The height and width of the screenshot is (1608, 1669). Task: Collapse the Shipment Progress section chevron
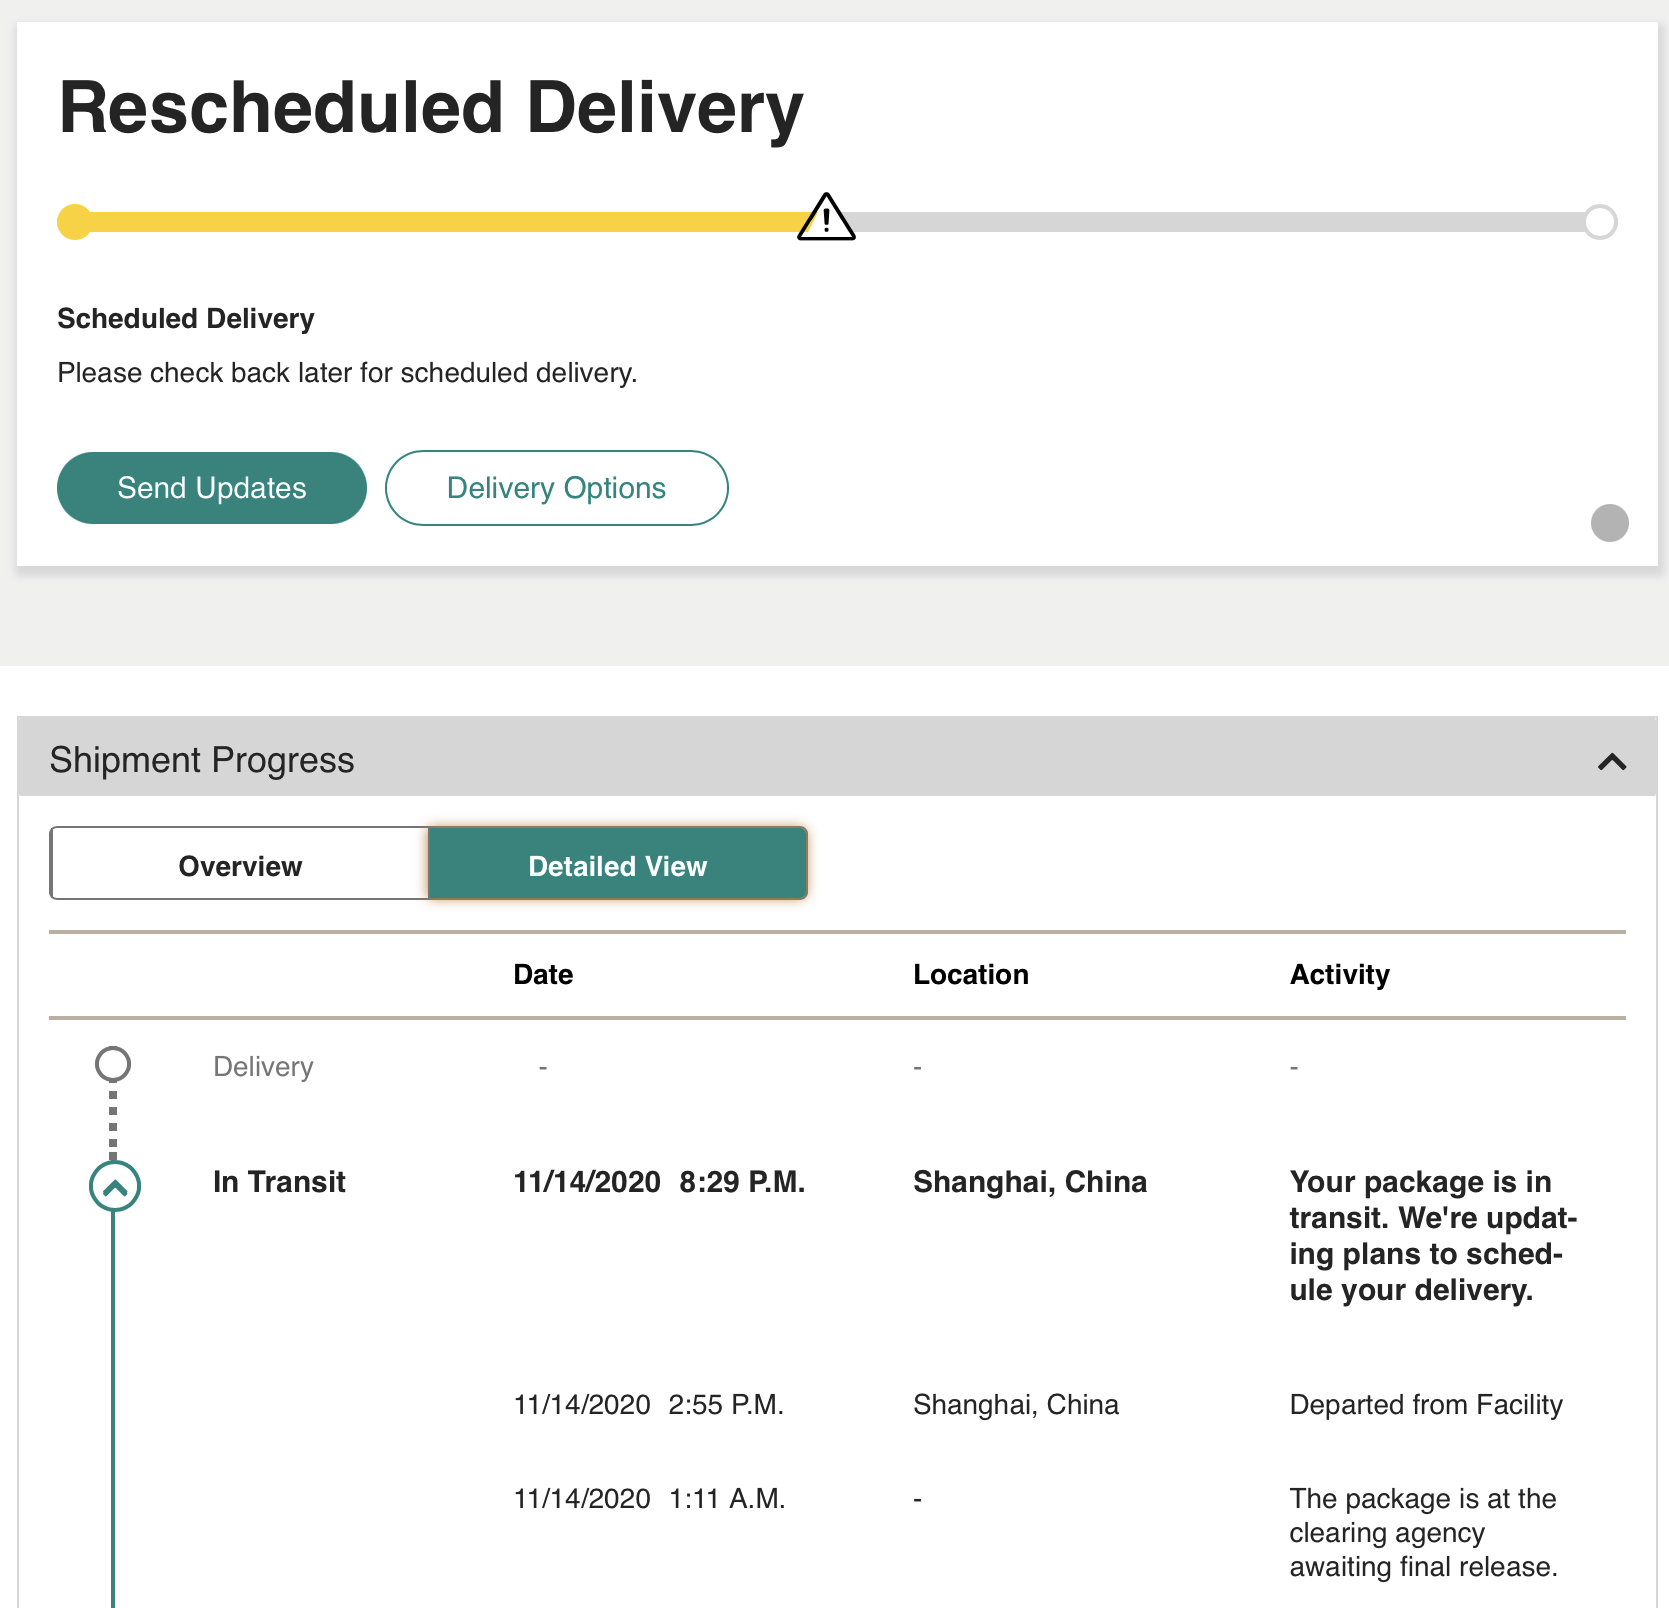1612,762
